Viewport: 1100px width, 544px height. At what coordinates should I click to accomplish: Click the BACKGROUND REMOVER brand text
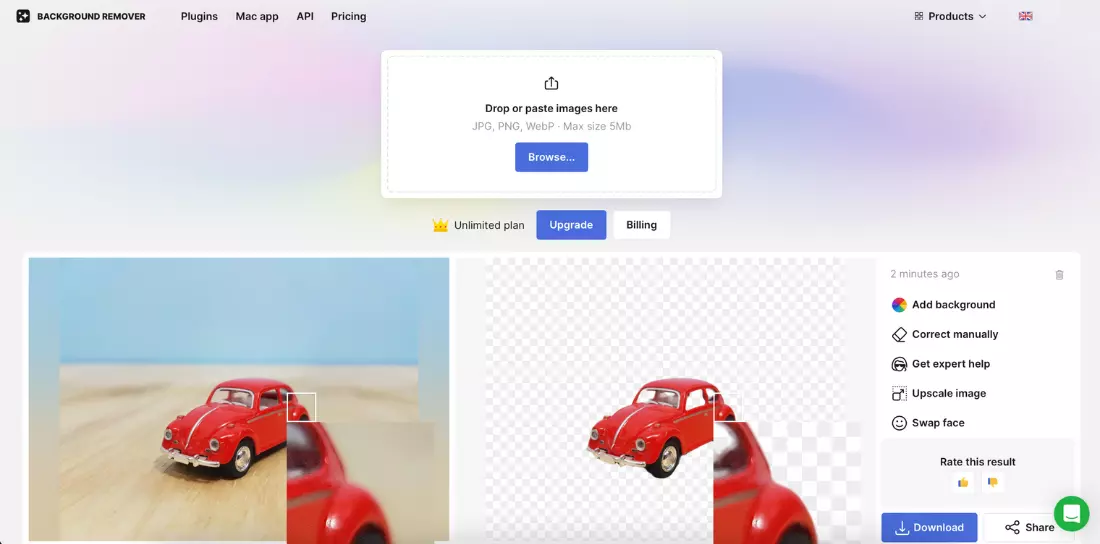91,16
